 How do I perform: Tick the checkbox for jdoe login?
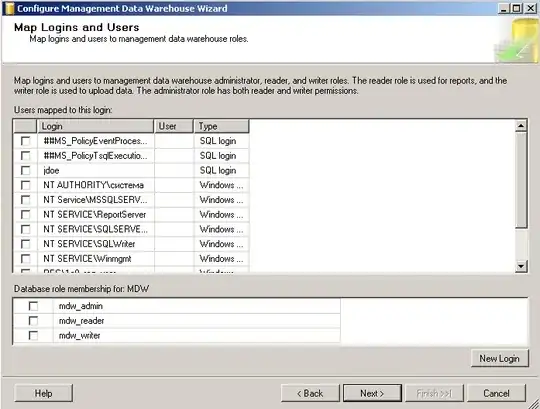pos(25,170)
